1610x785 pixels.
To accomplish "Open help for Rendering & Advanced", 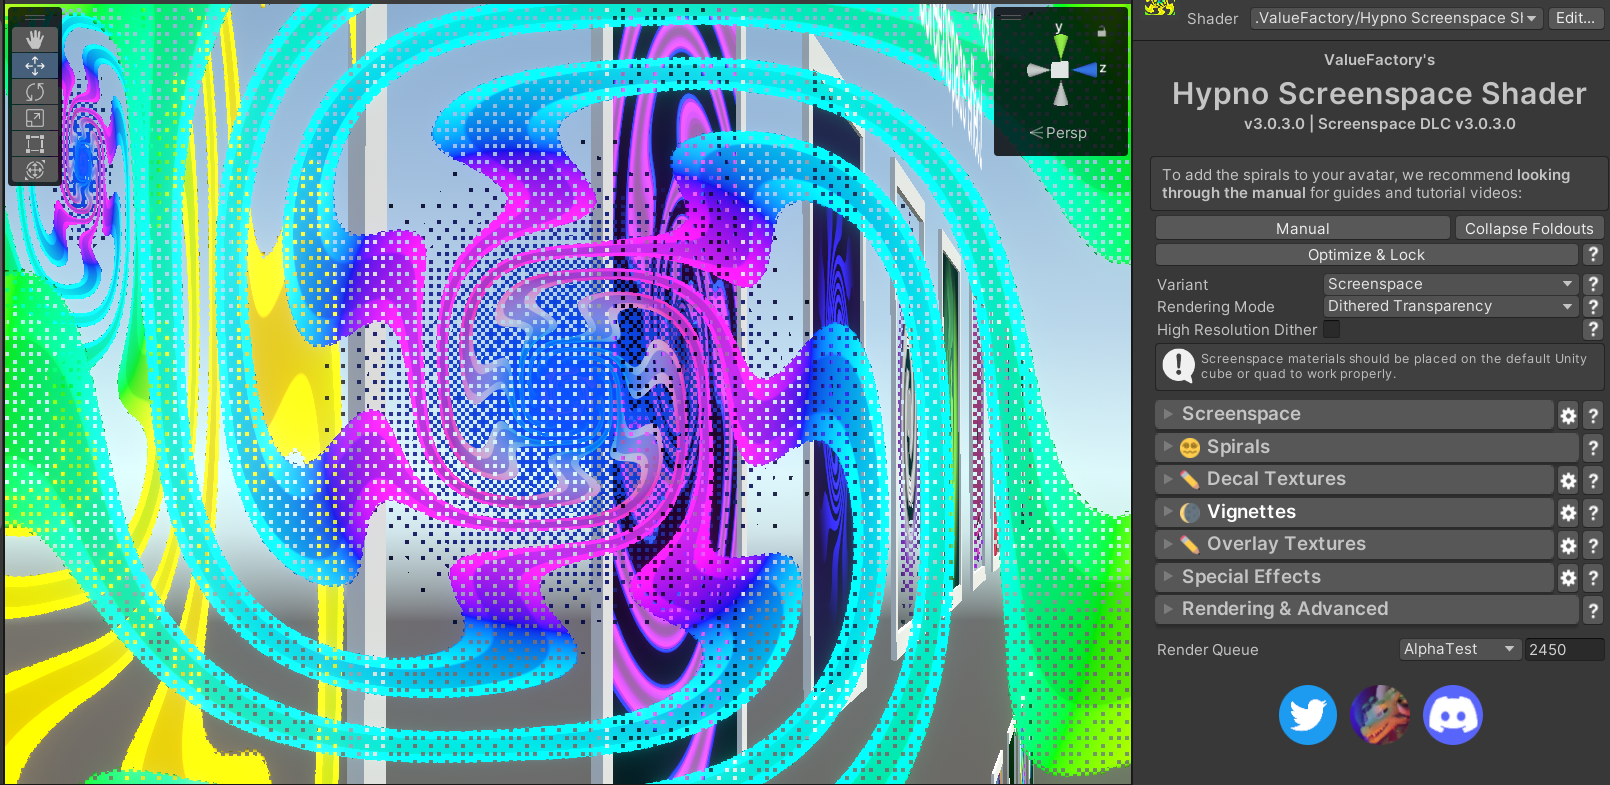I will pos(1593,610).
